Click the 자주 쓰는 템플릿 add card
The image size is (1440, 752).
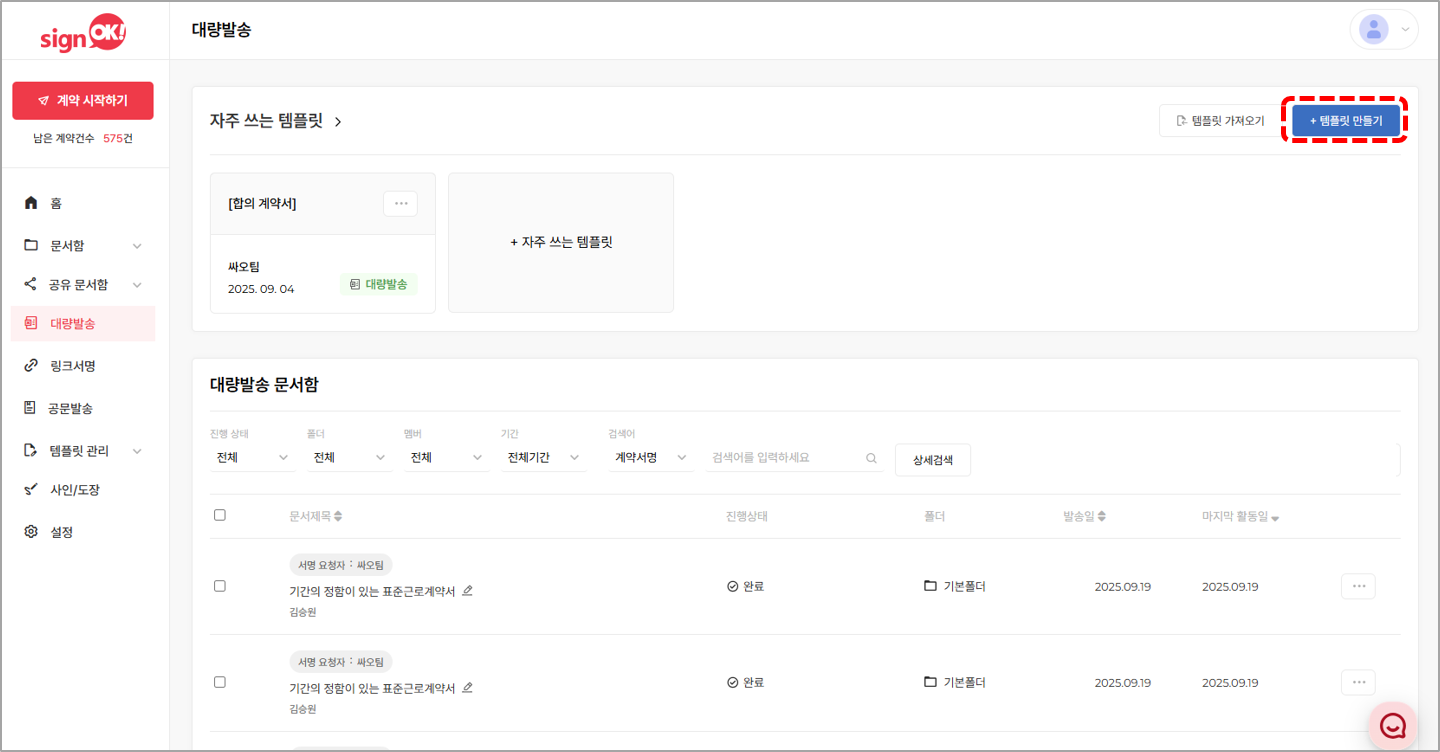[561, 242]
